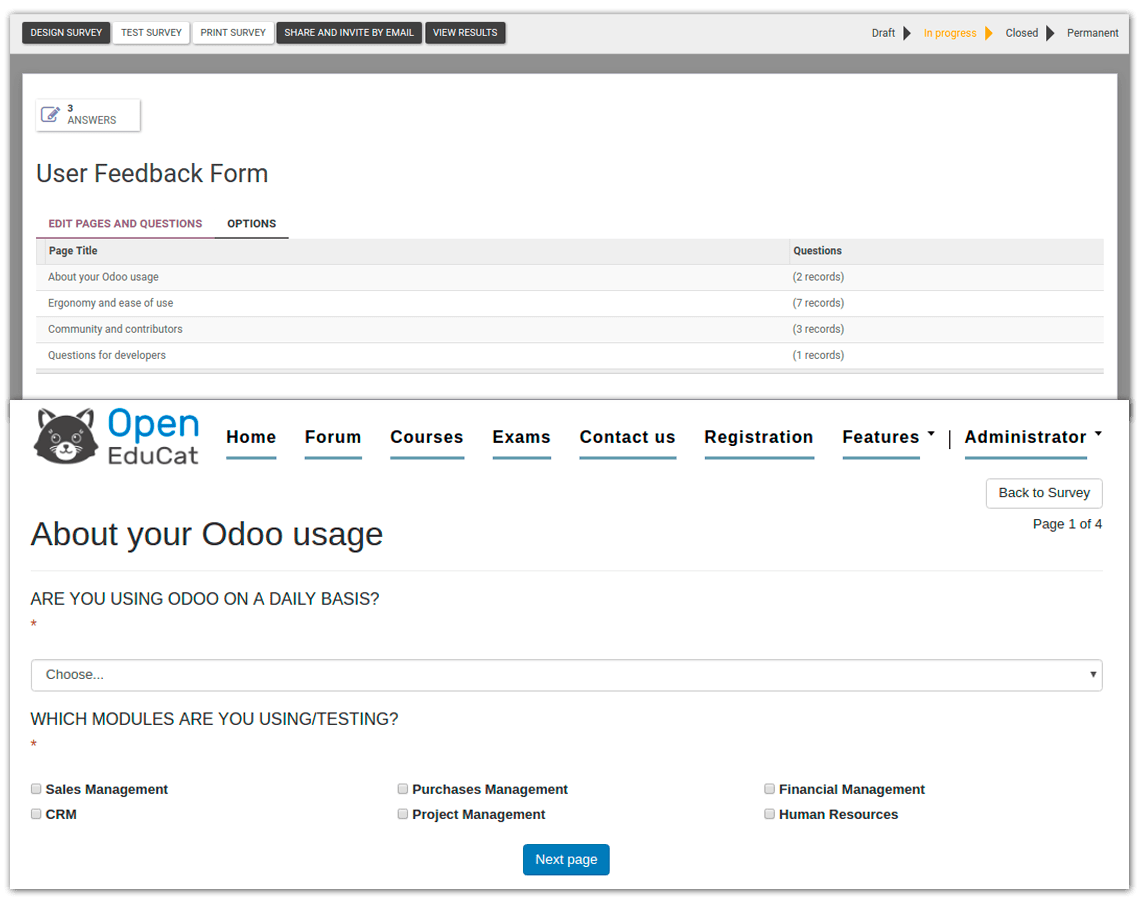This screenshot has width=1140, height=900.
Task: Open the Administrator user dropdown
Action: 1032,437
